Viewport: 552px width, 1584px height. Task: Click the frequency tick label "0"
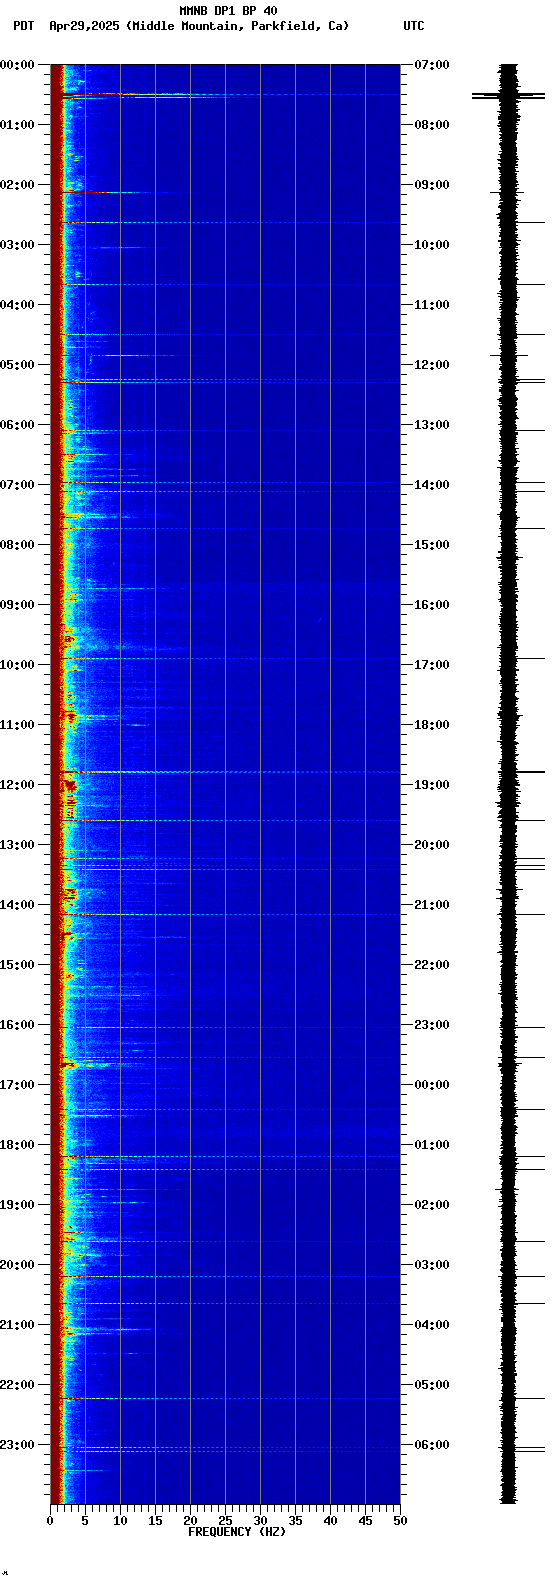[x=50, y=1521]
